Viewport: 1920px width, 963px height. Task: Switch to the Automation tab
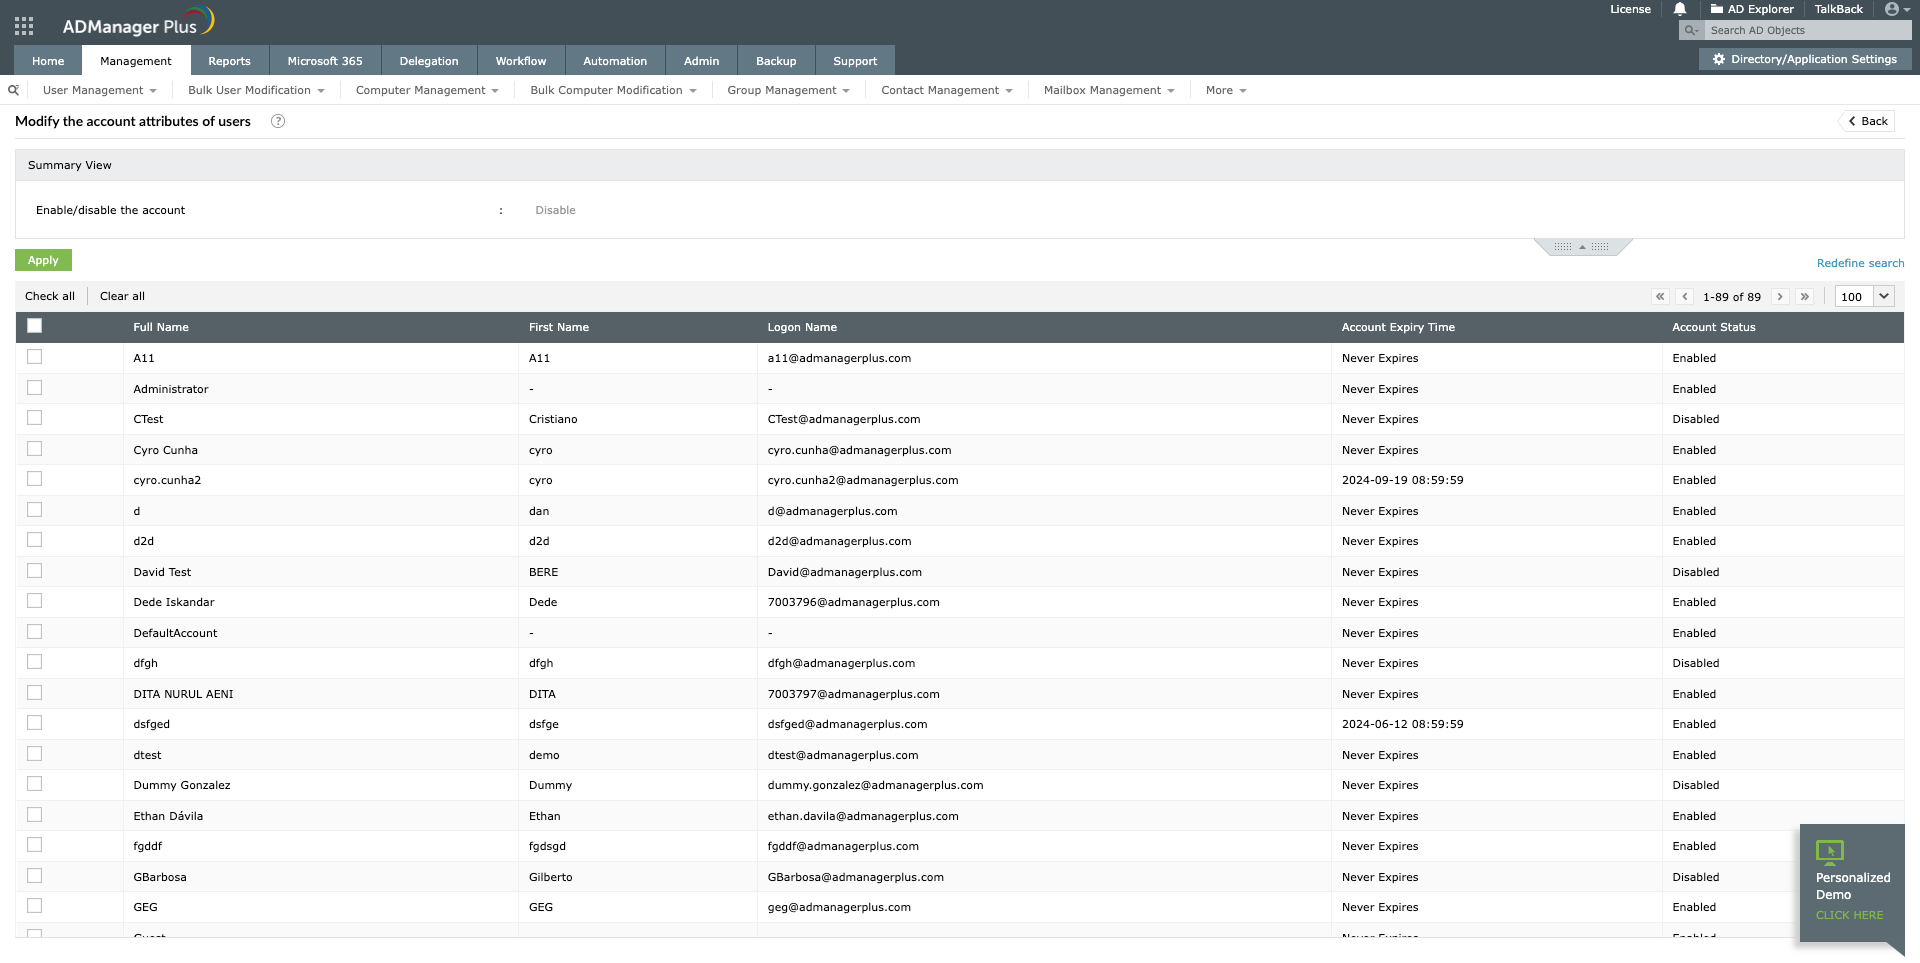(x=615, y=61)
